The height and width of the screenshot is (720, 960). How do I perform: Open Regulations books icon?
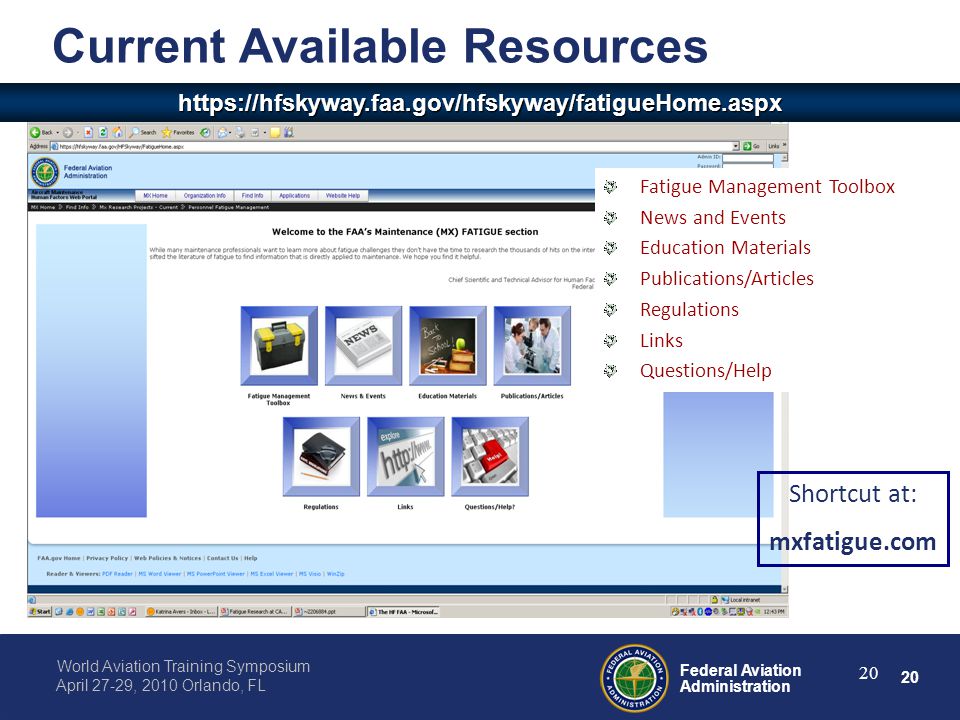coord(321,457)
